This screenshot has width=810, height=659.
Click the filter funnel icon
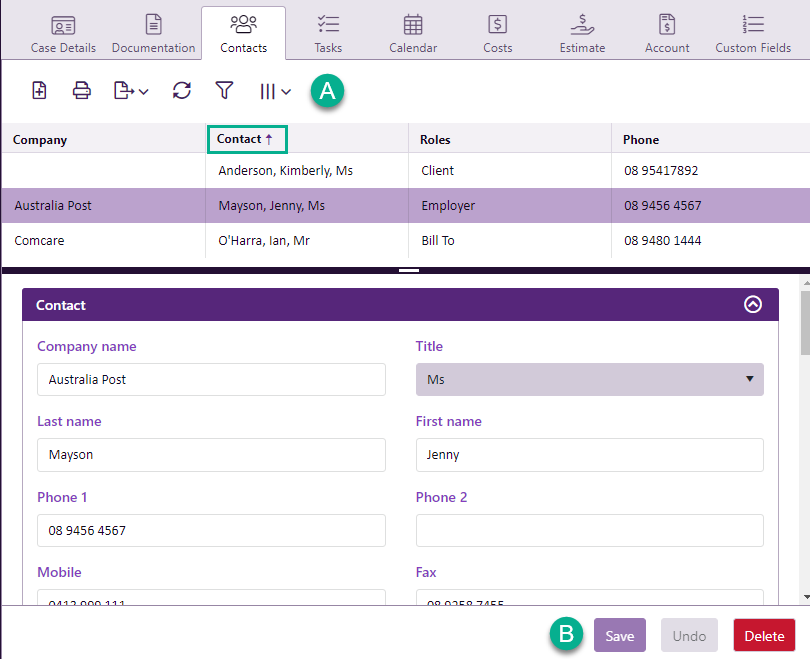click(x=225, y=91)
